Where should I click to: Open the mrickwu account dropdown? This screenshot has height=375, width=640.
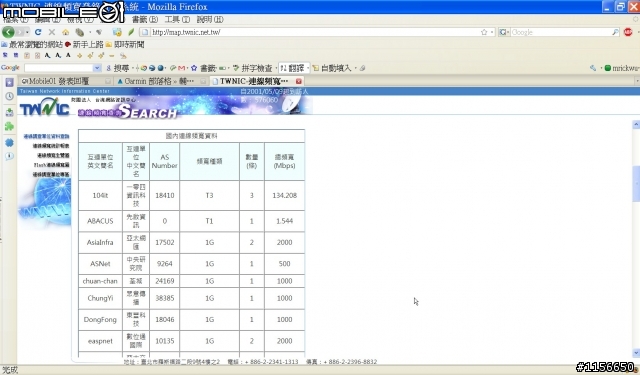[622, 68]
